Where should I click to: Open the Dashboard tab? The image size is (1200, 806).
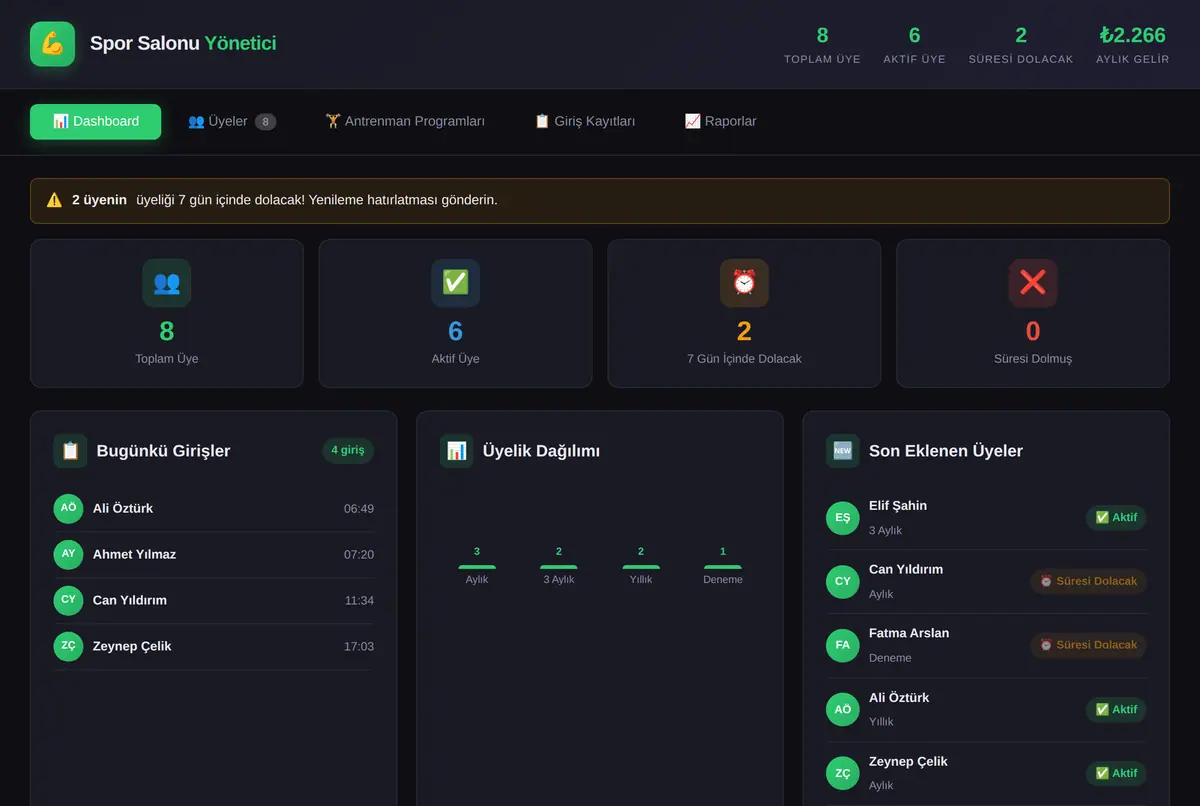[x=96, y=122]
